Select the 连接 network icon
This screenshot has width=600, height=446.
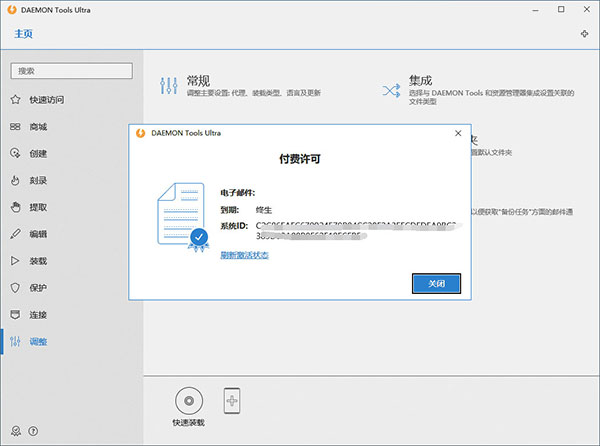(x=15, y=315)
